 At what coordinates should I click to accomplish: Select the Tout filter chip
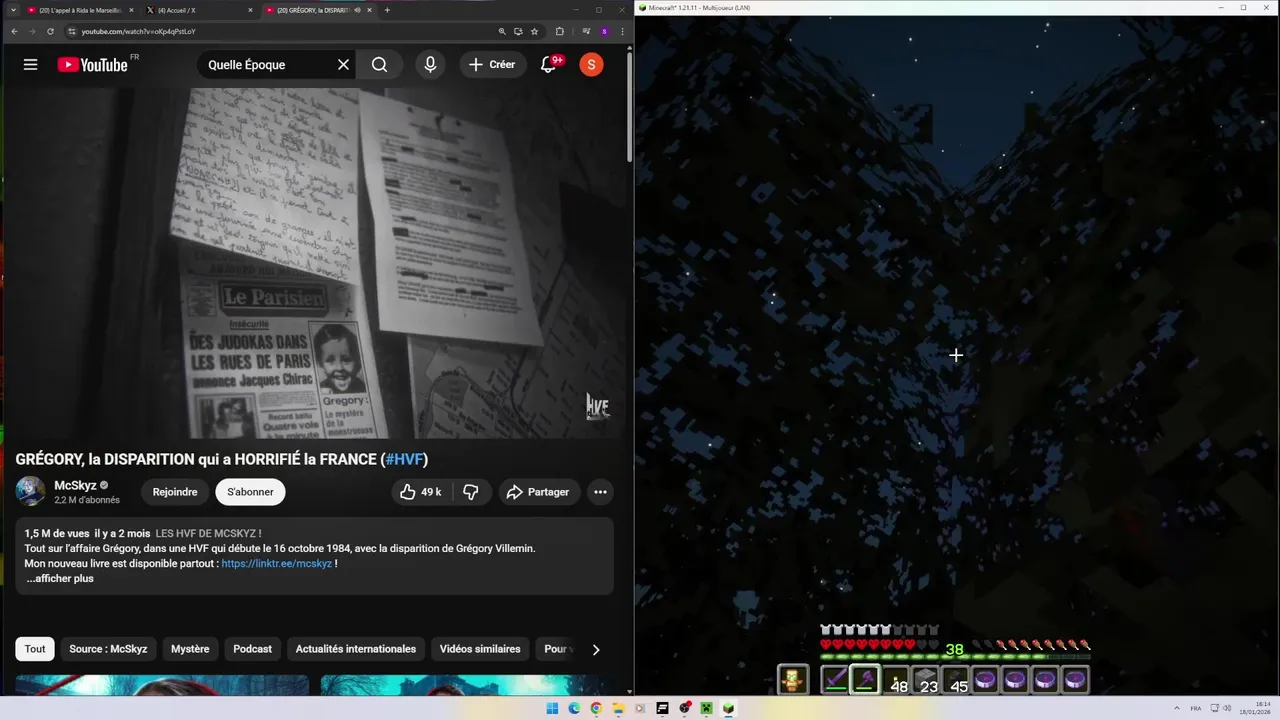(x=35, y=649)
